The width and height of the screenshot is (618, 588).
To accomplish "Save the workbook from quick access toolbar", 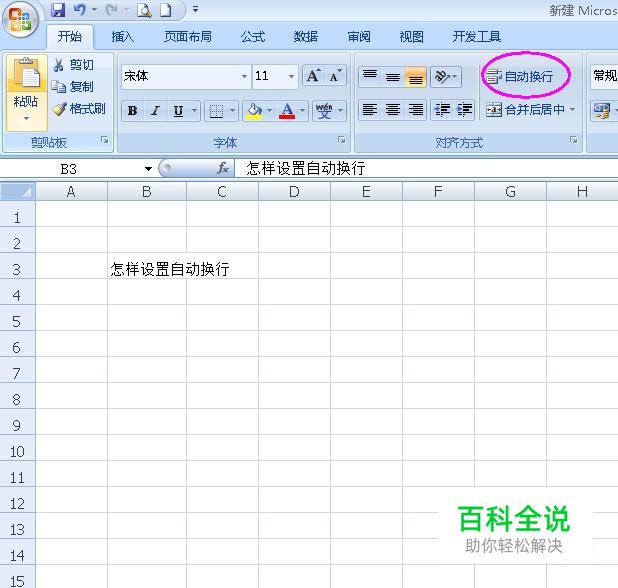I will click(x=58, y=10).
